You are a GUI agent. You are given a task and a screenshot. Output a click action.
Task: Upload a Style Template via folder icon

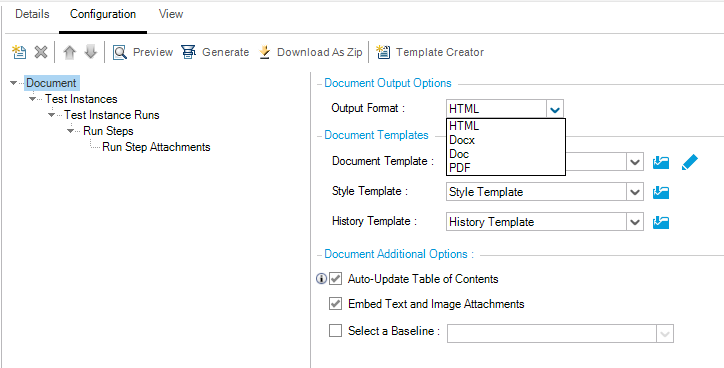pyautogui.click(x=661, y=192)
